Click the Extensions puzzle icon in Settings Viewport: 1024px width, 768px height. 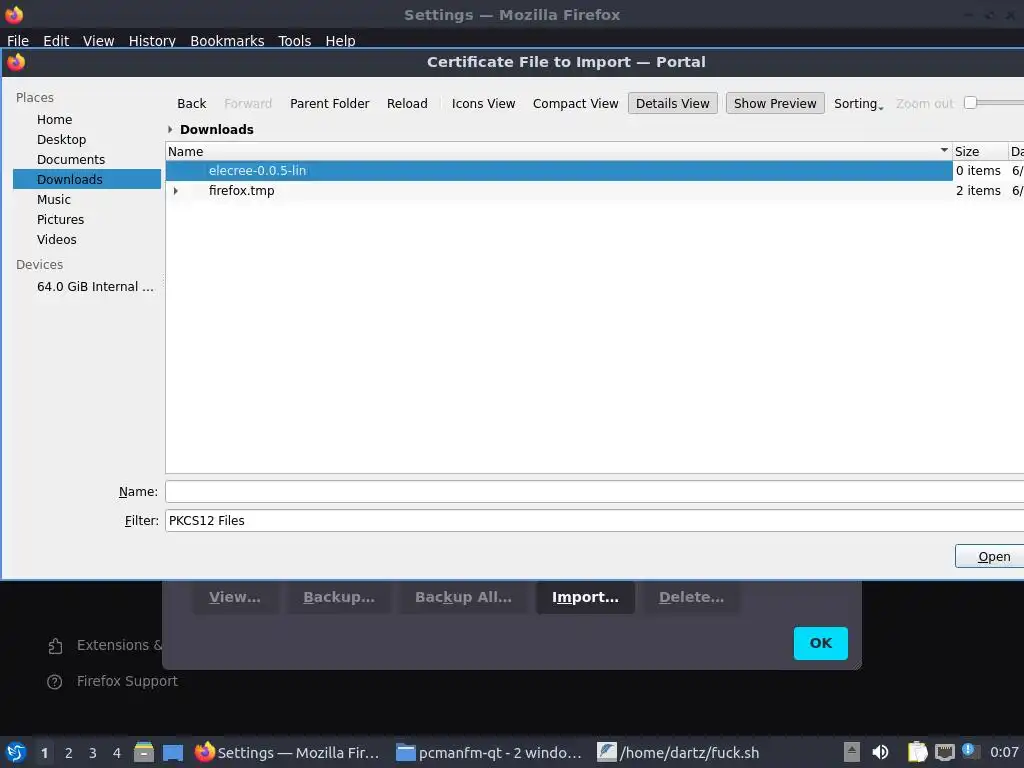pos(55,646)
